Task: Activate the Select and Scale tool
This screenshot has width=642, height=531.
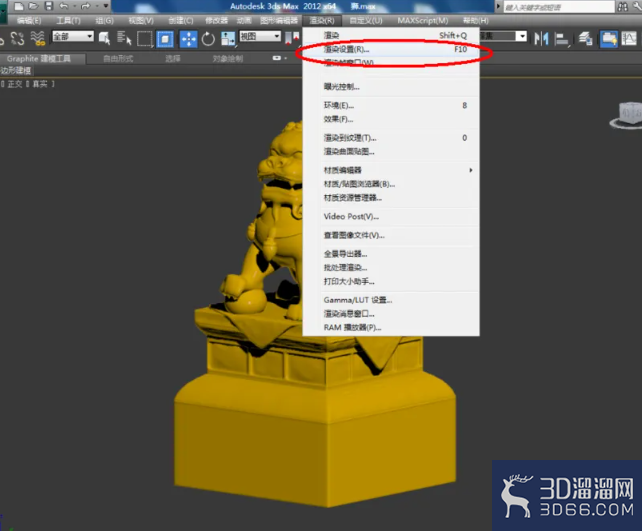Action: (x=228, y=39)
